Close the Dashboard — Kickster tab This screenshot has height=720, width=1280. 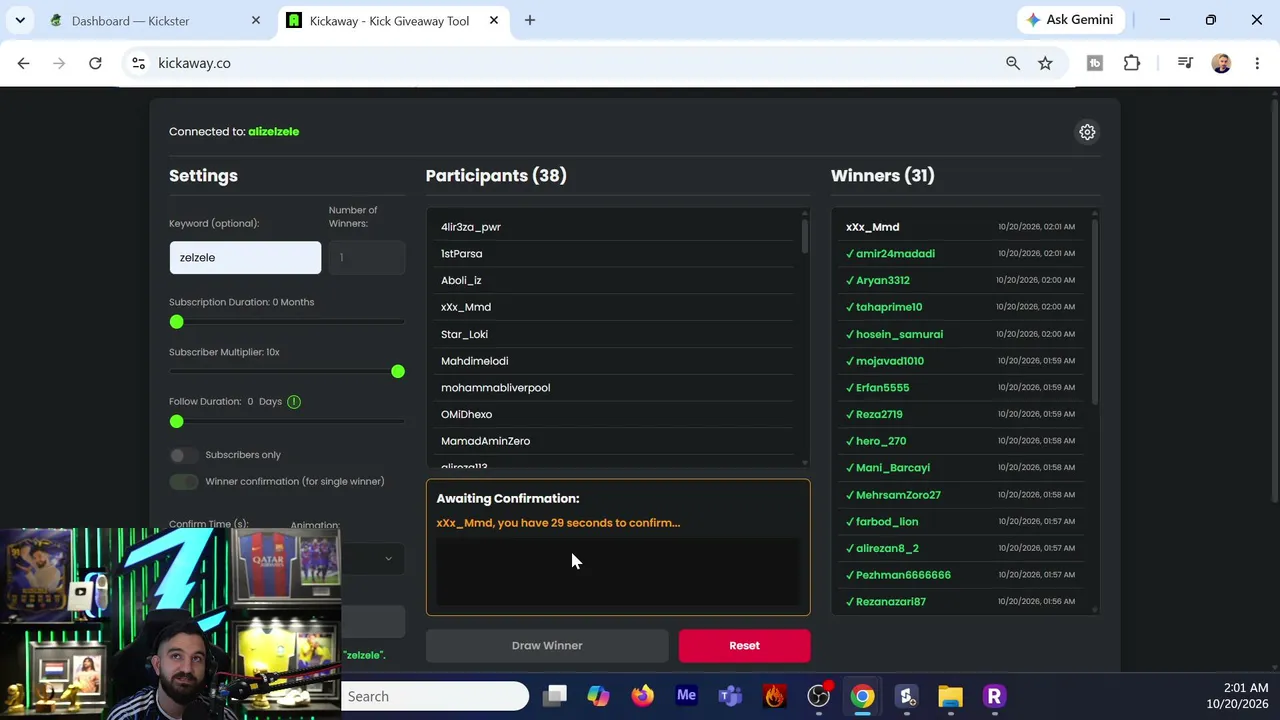pos(256,21)
